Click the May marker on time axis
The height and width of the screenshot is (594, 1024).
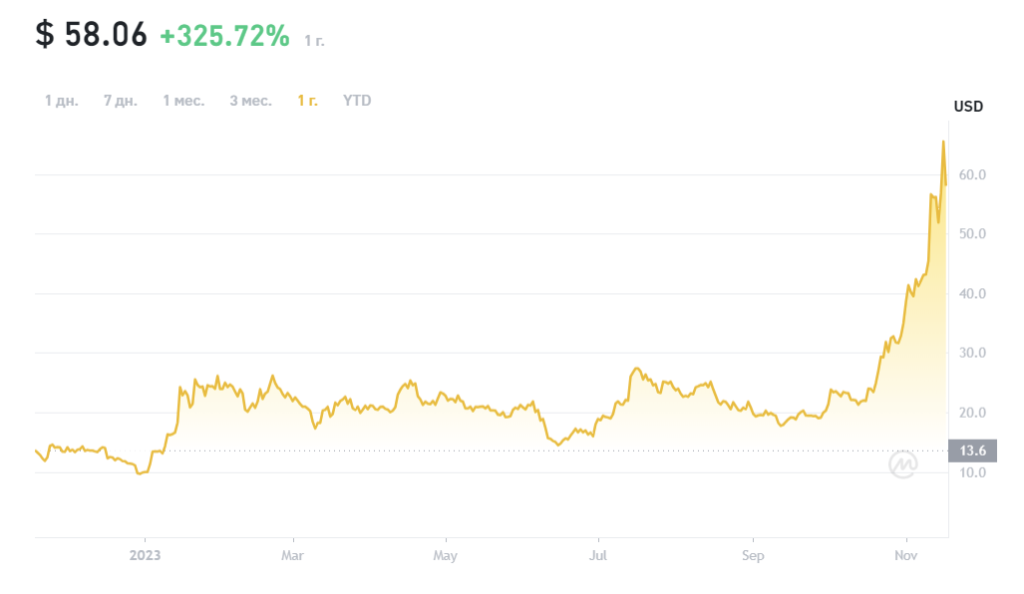[445, 555]
